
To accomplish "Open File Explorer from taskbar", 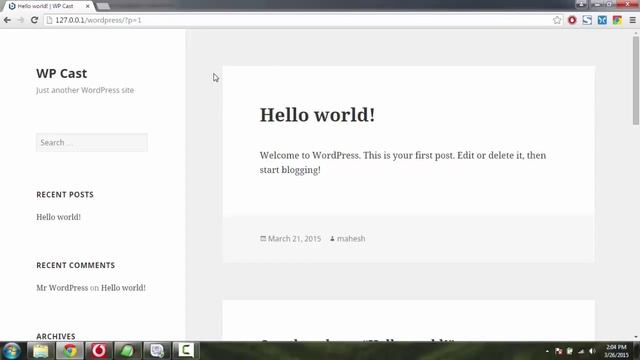I will coord(41,351).
